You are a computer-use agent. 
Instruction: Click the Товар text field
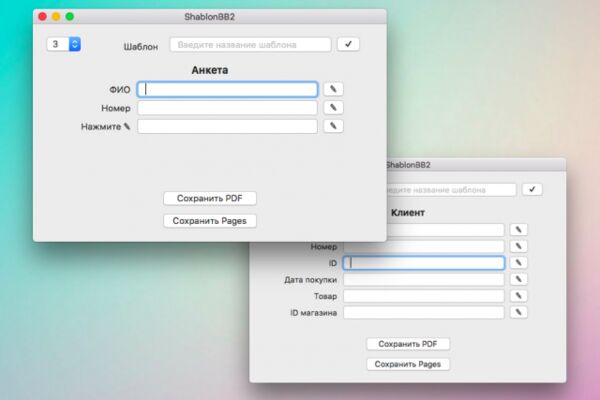click(x=424, y=296)
